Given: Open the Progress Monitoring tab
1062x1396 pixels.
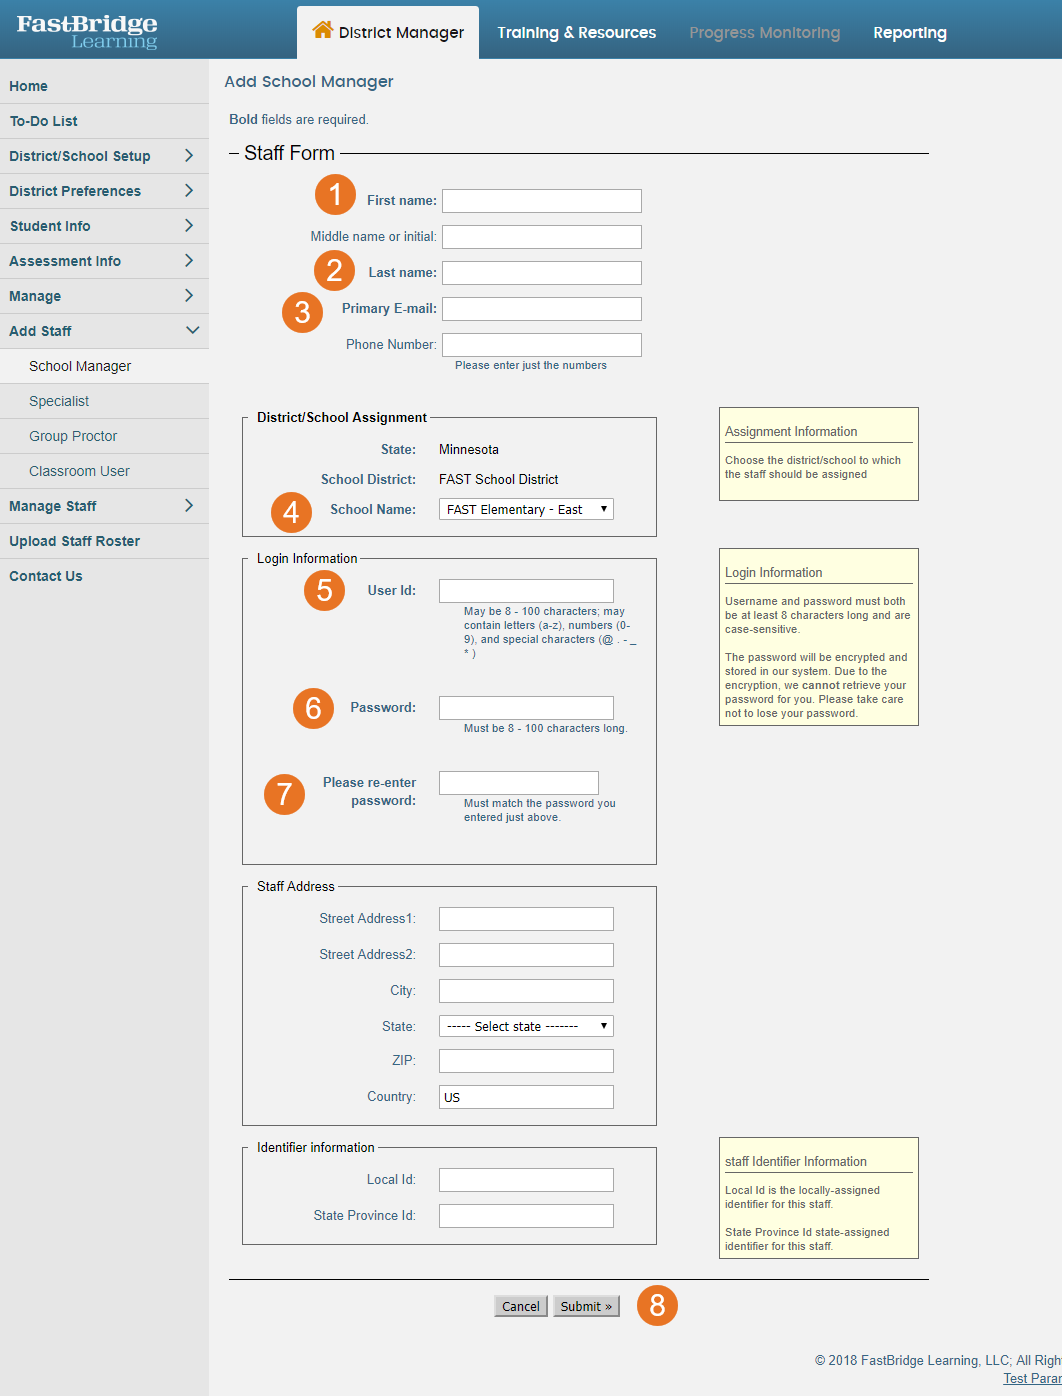Looking at the screenshot, I should [x=765, y=32].
